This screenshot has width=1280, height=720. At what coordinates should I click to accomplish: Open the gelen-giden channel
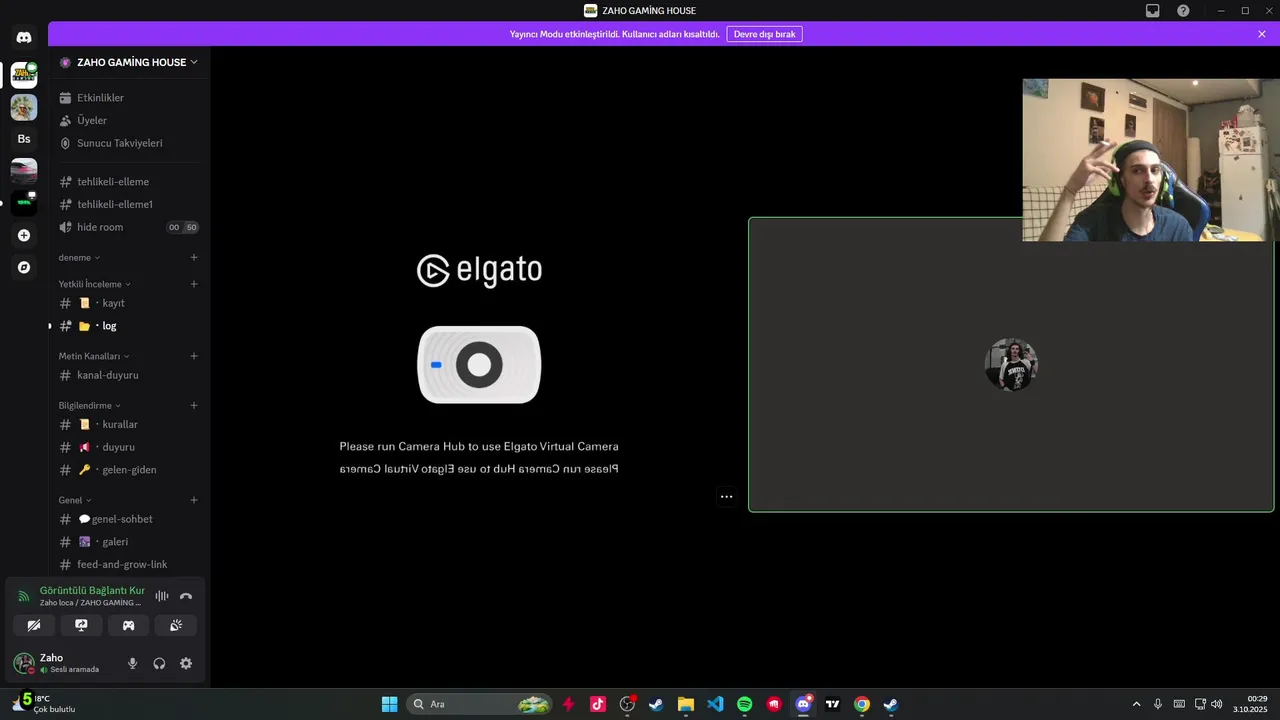128,470
